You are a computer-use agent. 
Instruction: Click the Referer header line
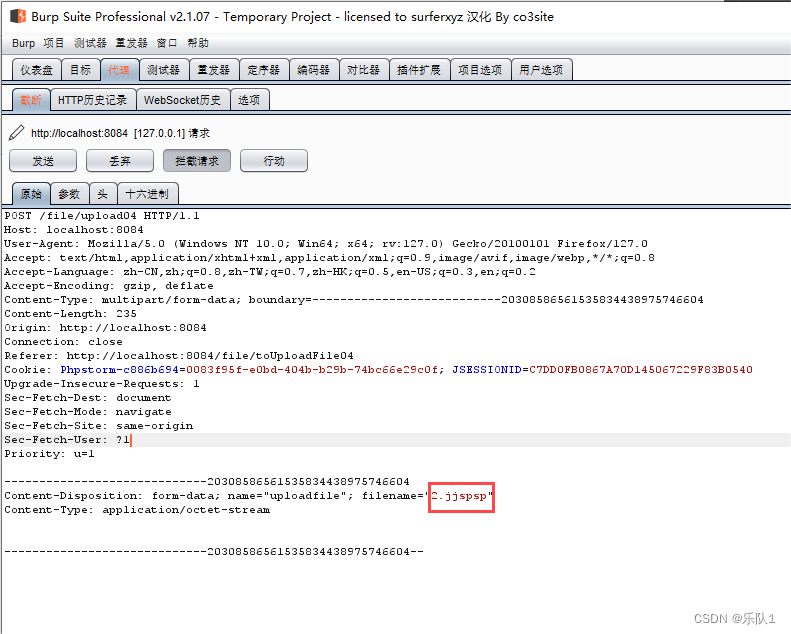[x=179, y=356]
